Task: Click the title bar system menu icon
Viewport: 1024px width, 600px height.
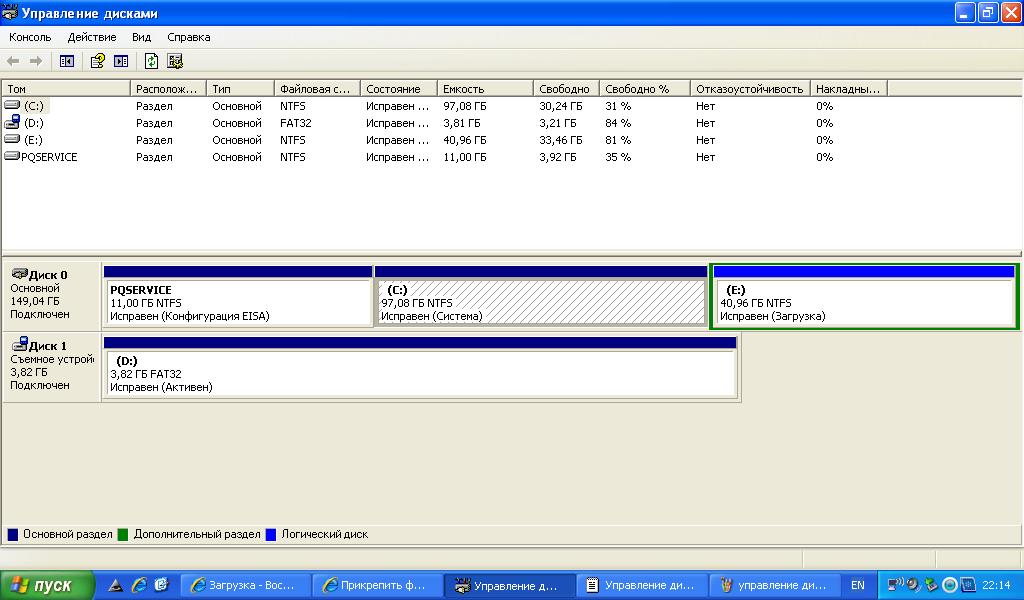Action: click(x=10, y=12)
